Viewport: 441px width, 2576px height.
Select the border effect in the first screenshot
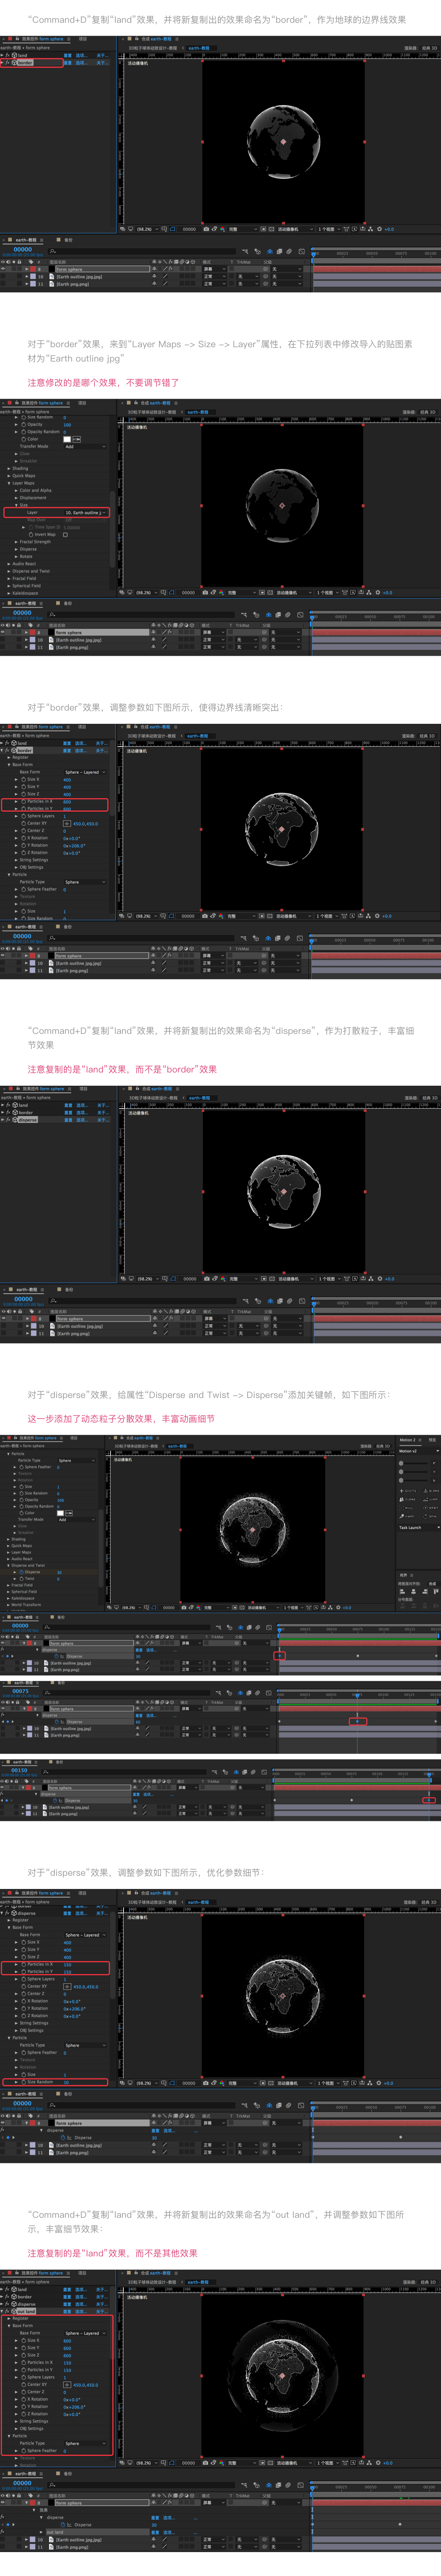(x=25, y=63)
